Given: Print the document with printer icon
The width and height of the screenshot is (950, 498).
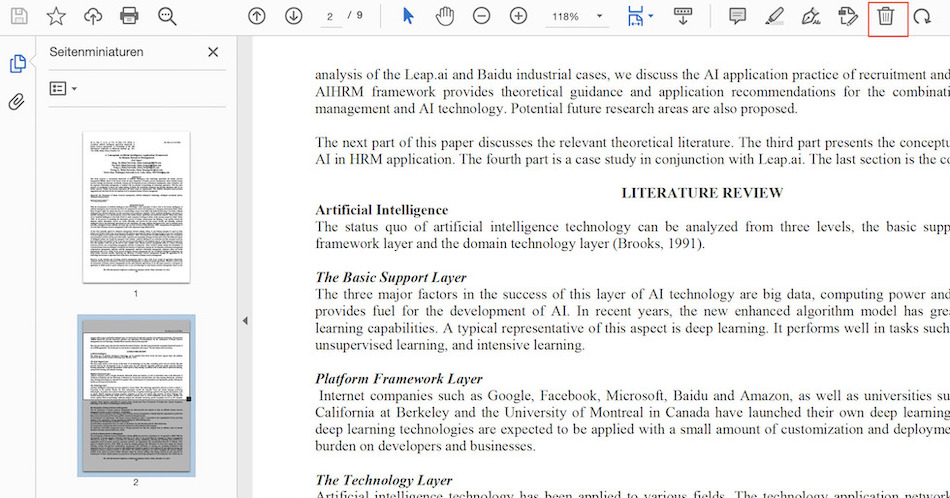Looking at the screenshot, I should pyautogui.click(x=129, y=16).
